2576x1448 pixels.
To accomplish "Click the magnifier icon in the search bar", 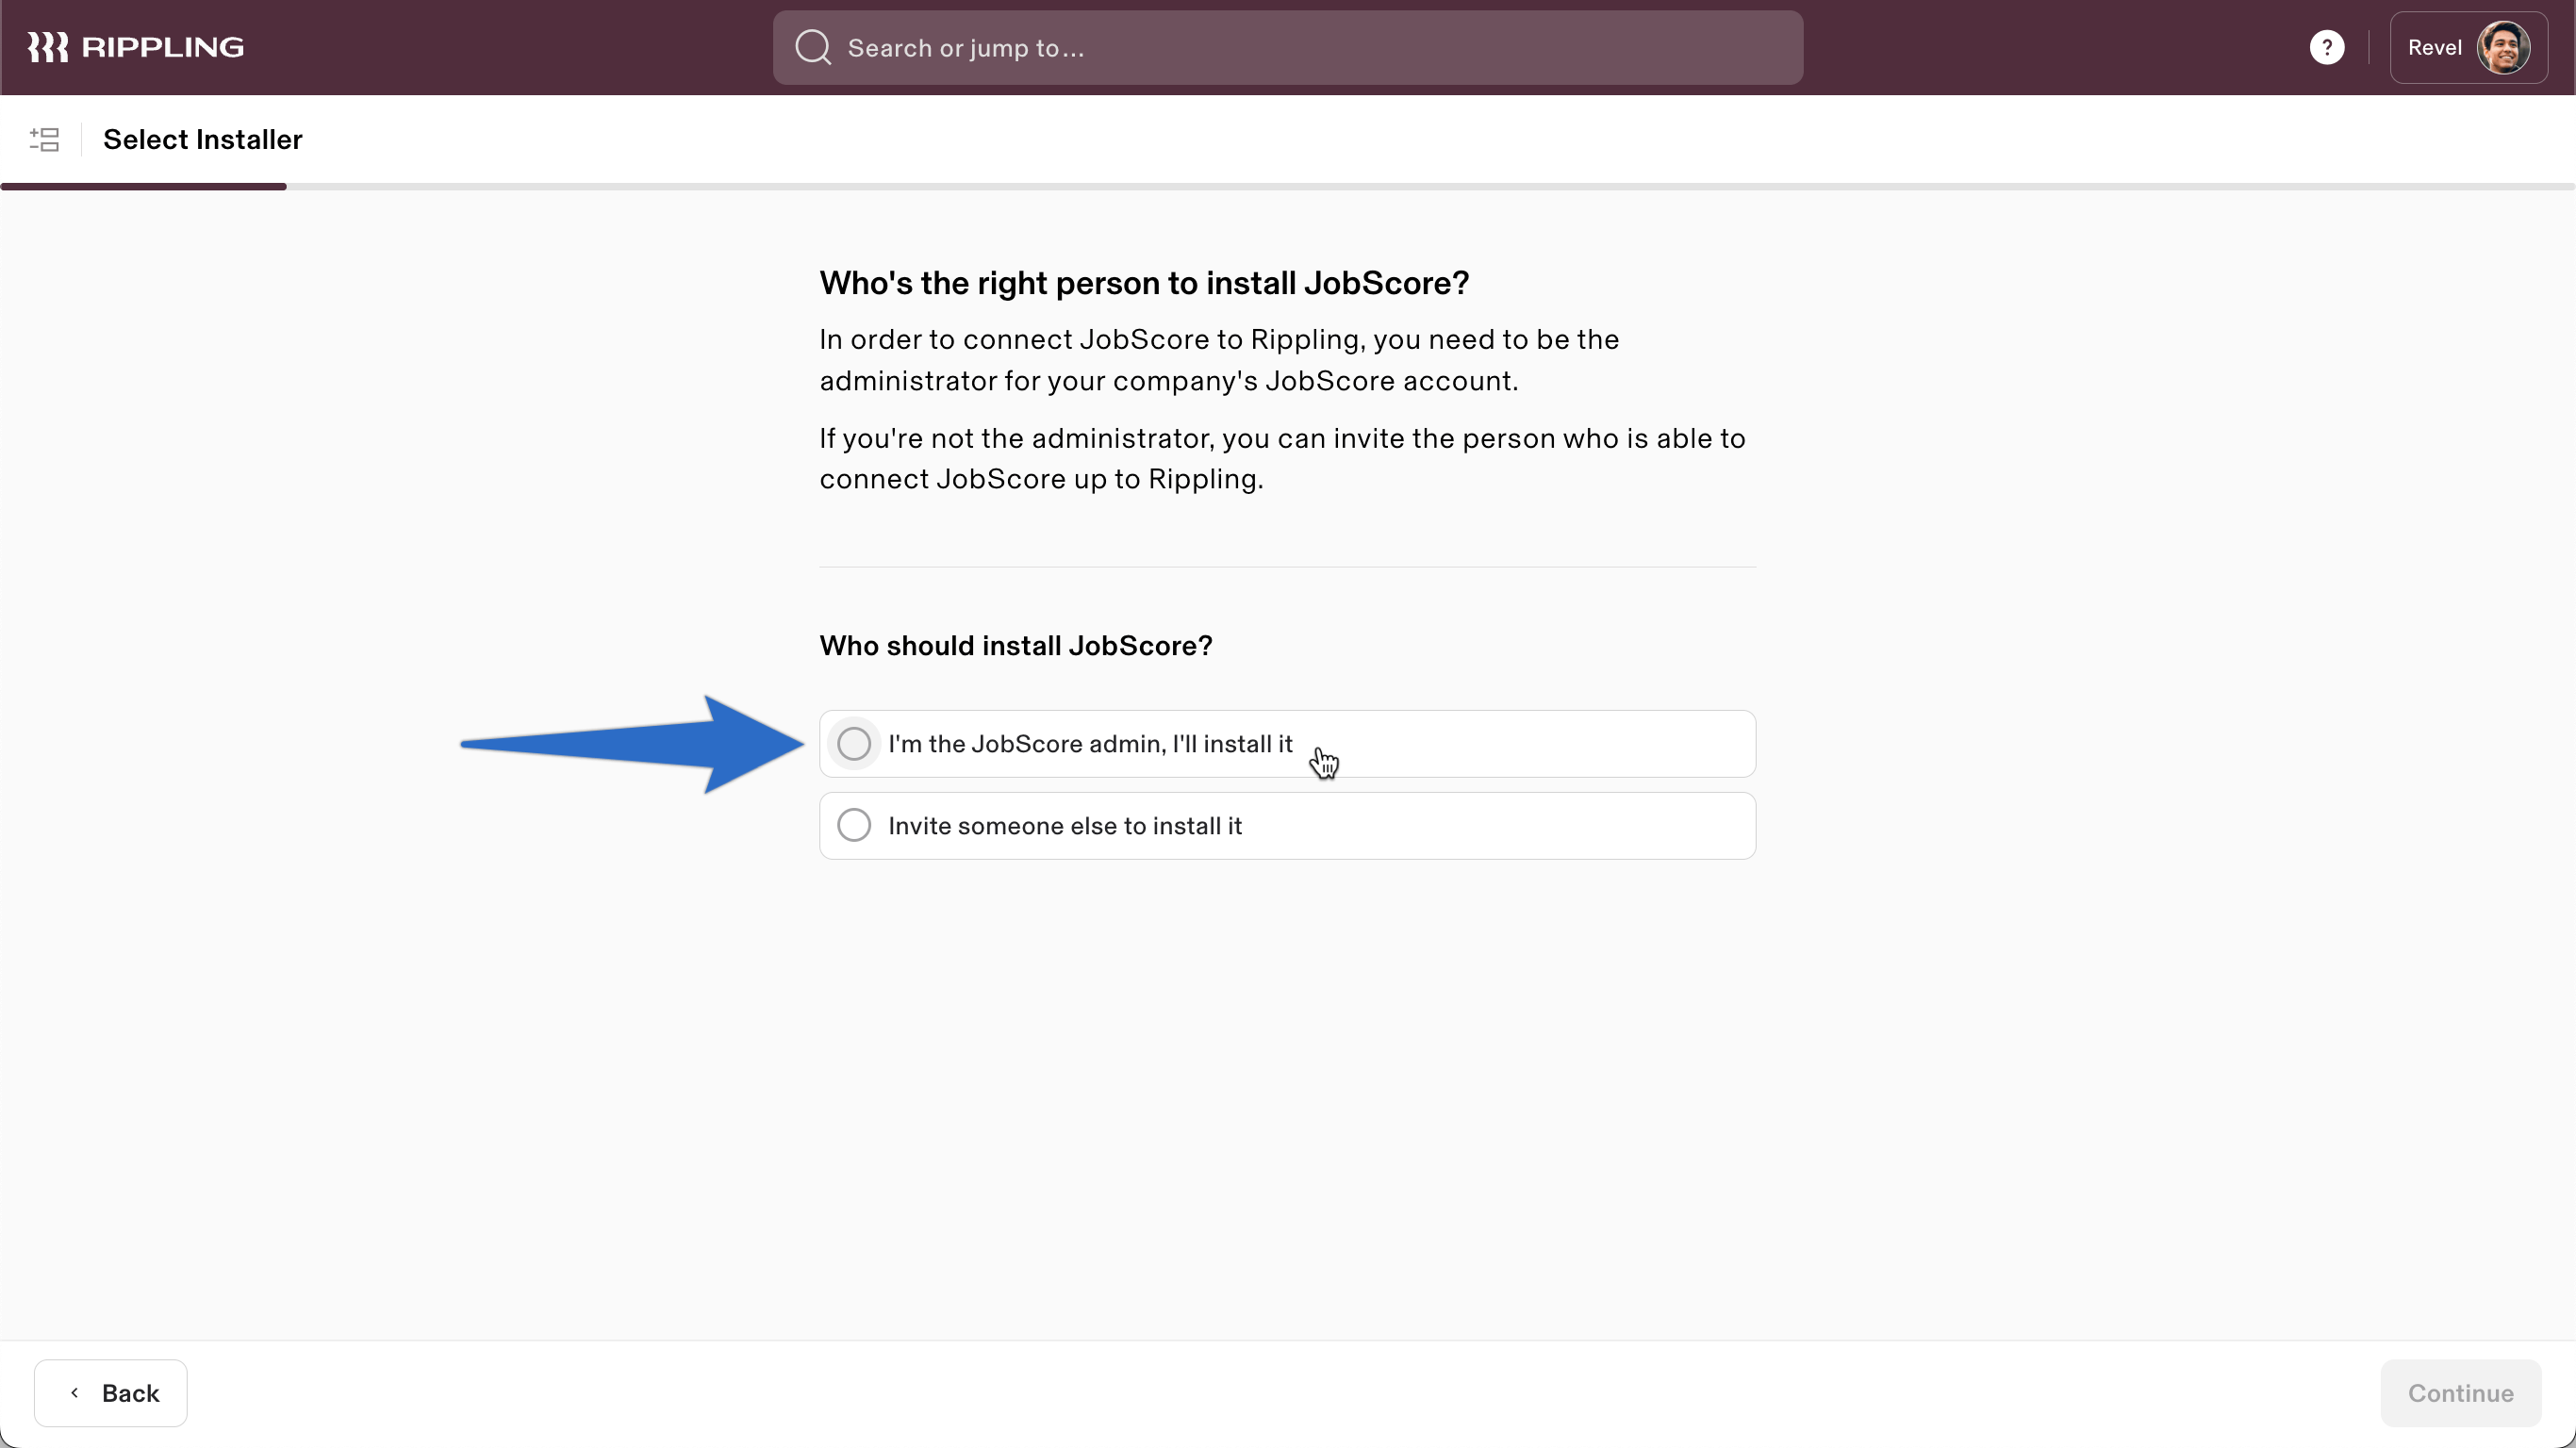I will pyautogui.click(x=813, y=47).
